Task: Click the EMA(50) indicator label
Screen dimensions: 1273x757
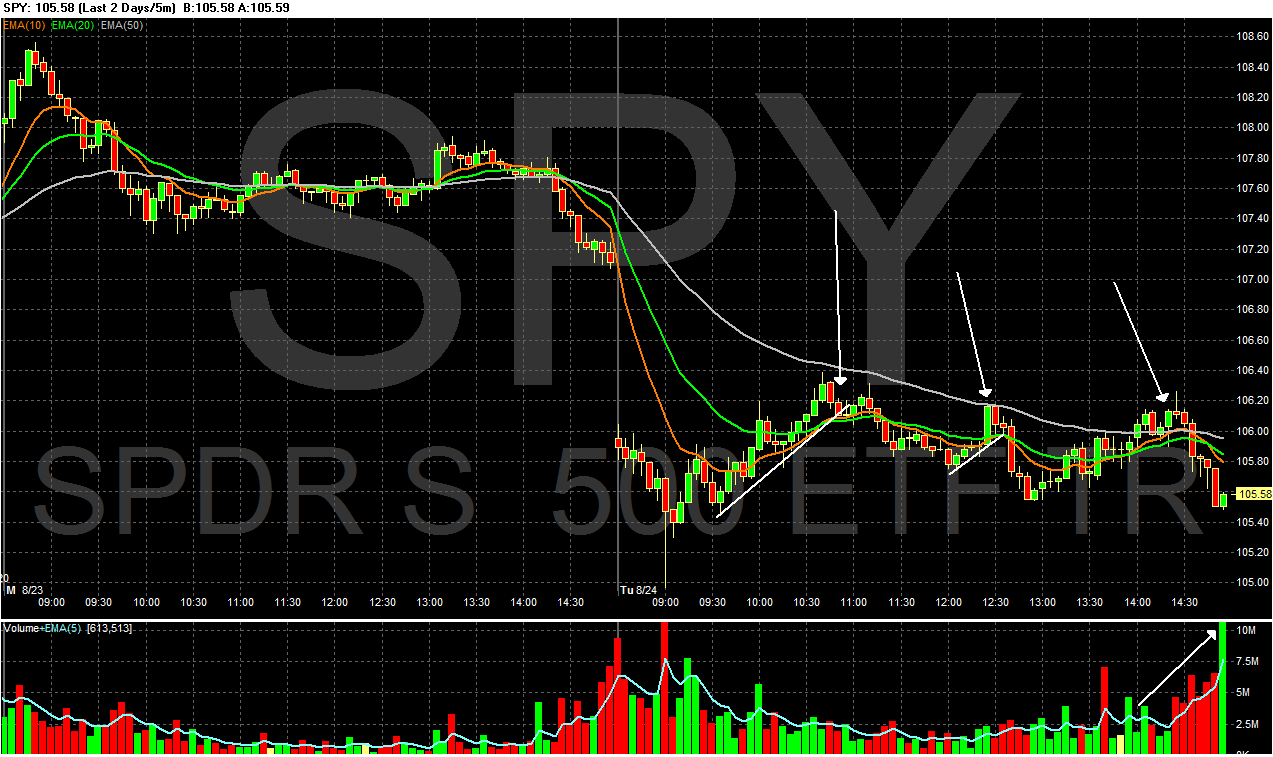Action: click(123, 25)
